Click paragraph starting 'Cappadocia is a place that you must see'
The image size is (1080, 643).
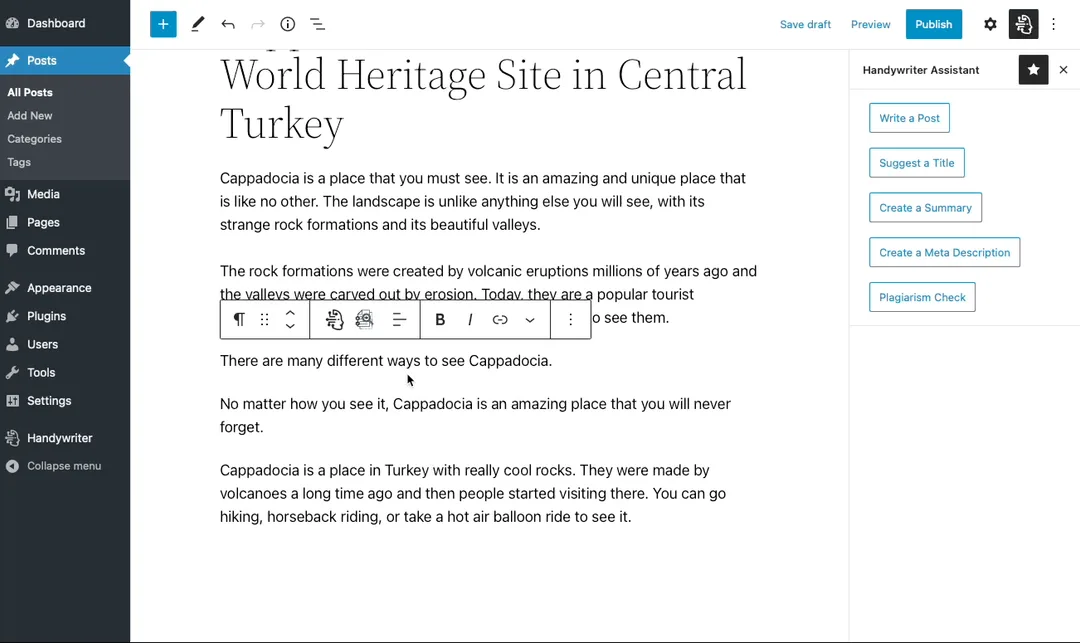482,201
